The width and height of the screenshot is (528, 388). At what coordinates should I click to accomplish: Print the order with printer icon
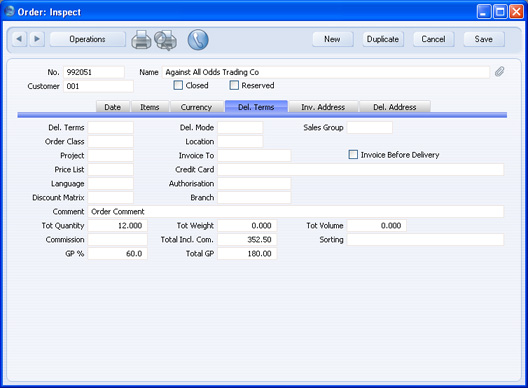141,40
